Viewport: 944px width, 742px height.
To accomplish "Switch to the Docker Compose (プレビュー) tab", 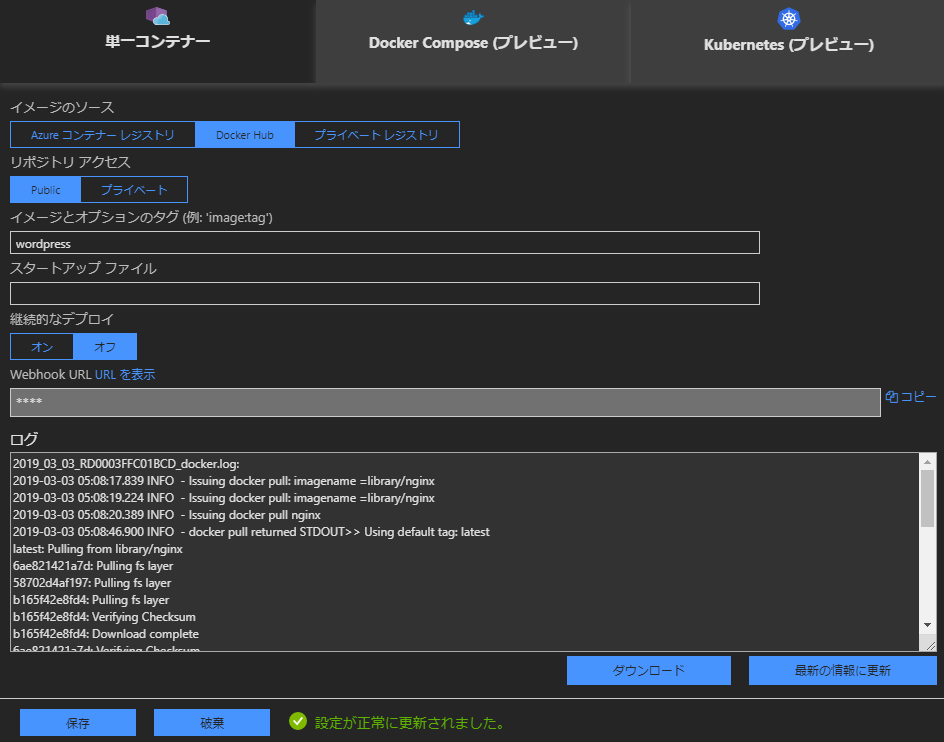I will click(x=473, y=41).
